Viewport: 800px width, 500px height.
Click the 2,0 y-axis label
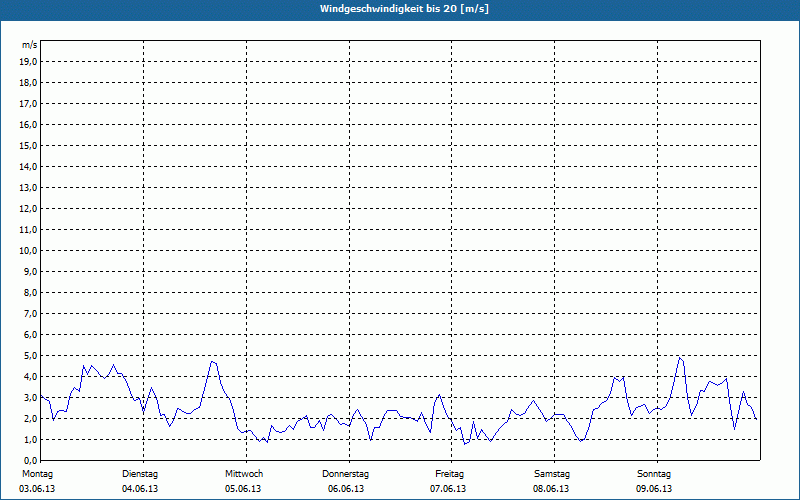pos(31,419)
